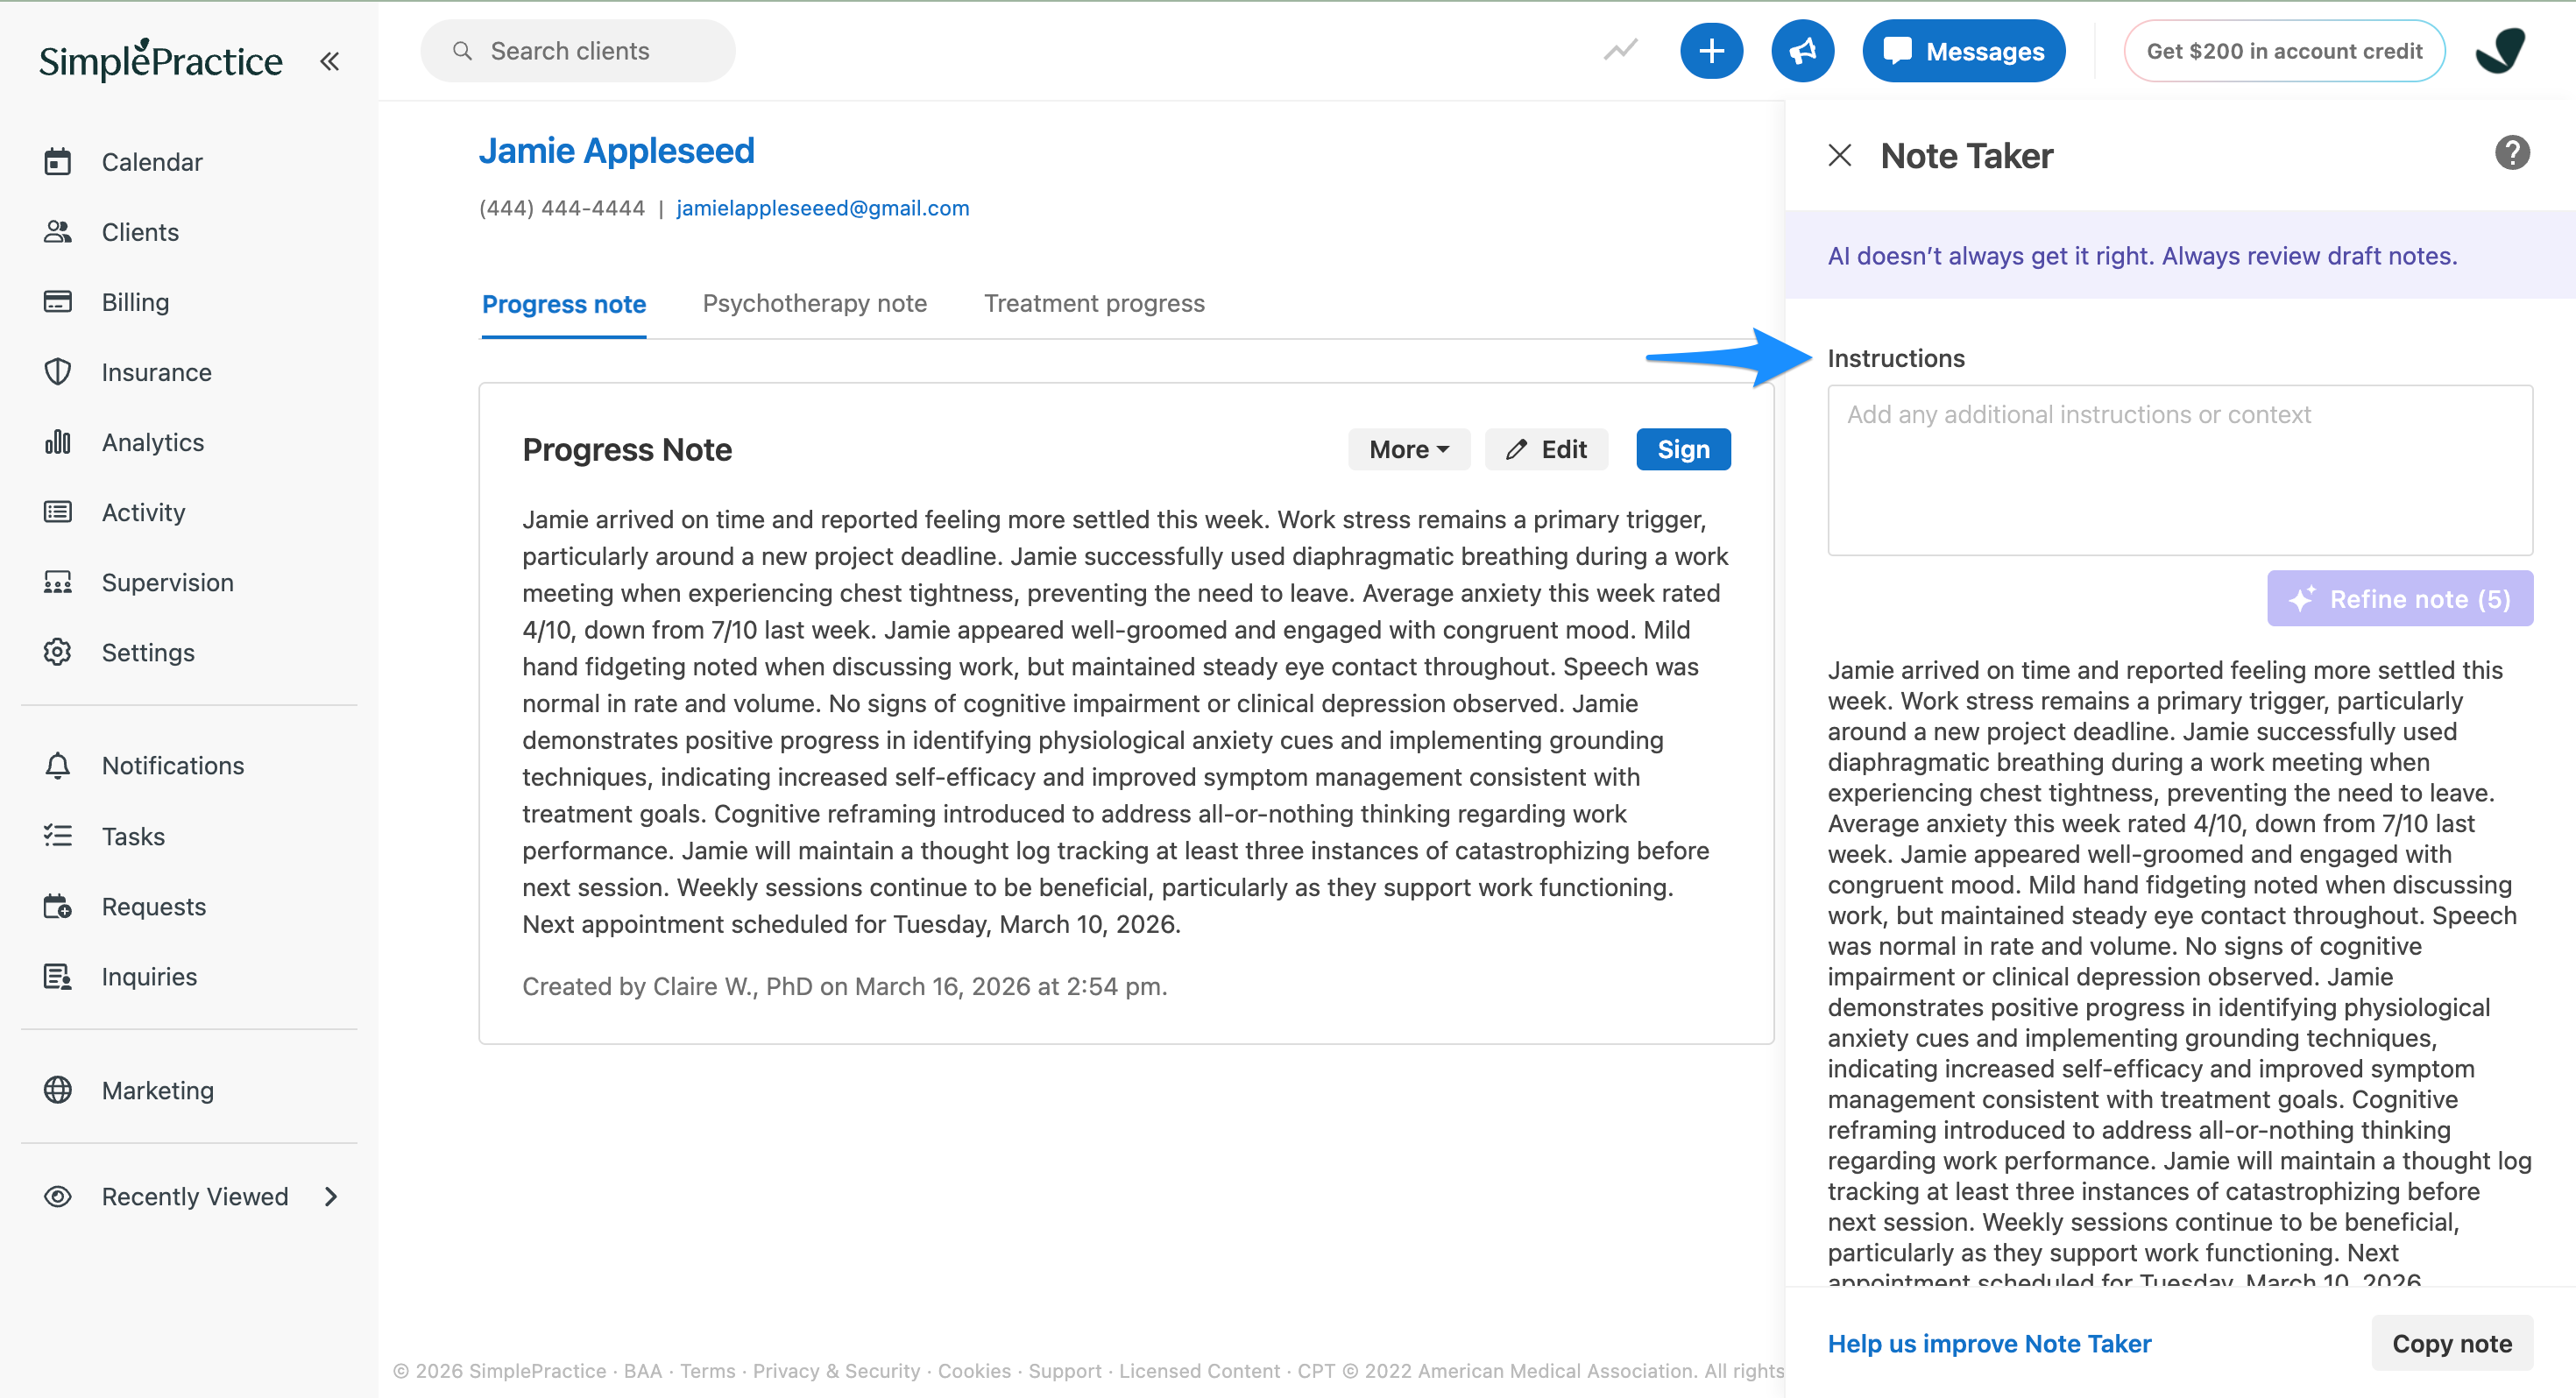Image resolution: width=2576 pixels, height=1398 pixels.
Task: Click the AI review draft notes banner
Action: pos(2180,255)
